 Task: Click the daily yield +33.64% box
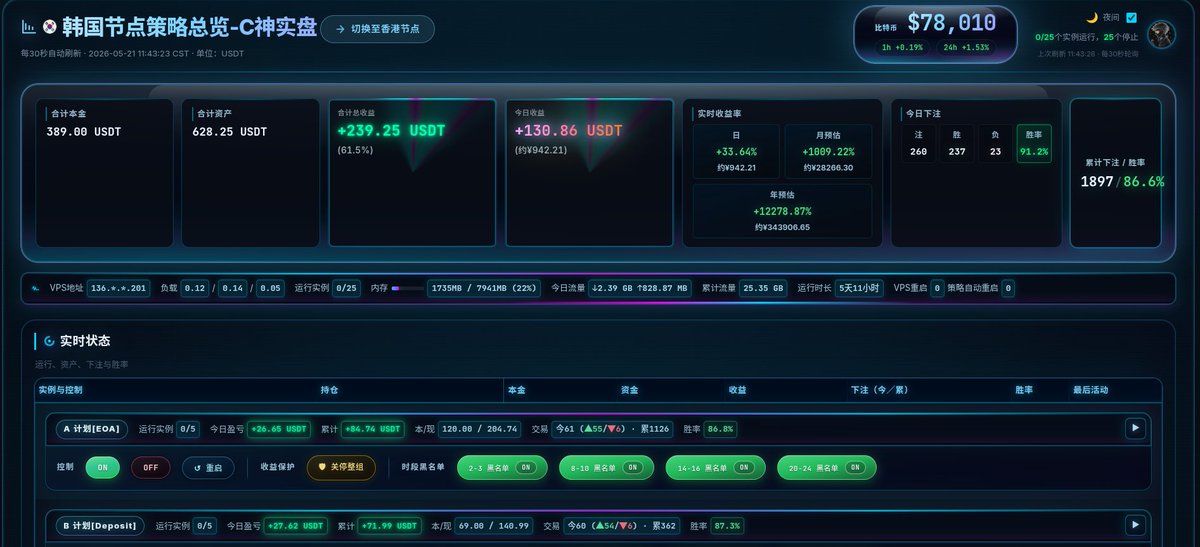coord(736,151)
